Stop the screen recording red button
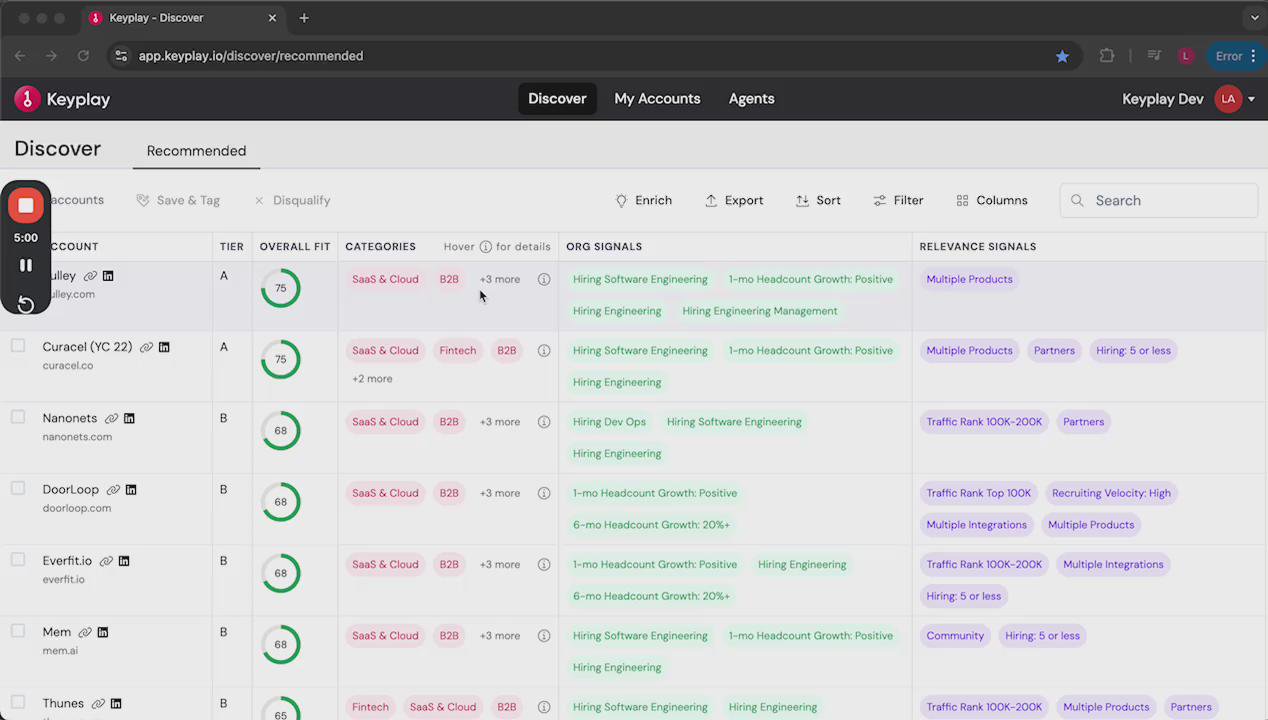Screen dimensions: 1268x720 26,206
